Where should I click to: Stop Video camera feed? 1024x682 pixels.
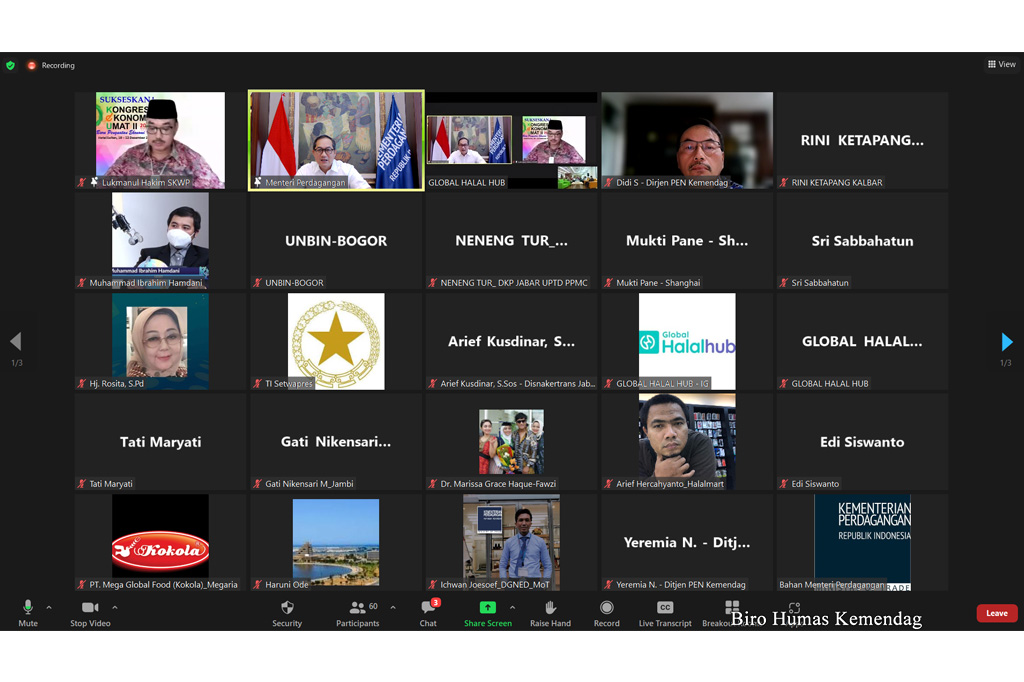(x=90, y=611)
